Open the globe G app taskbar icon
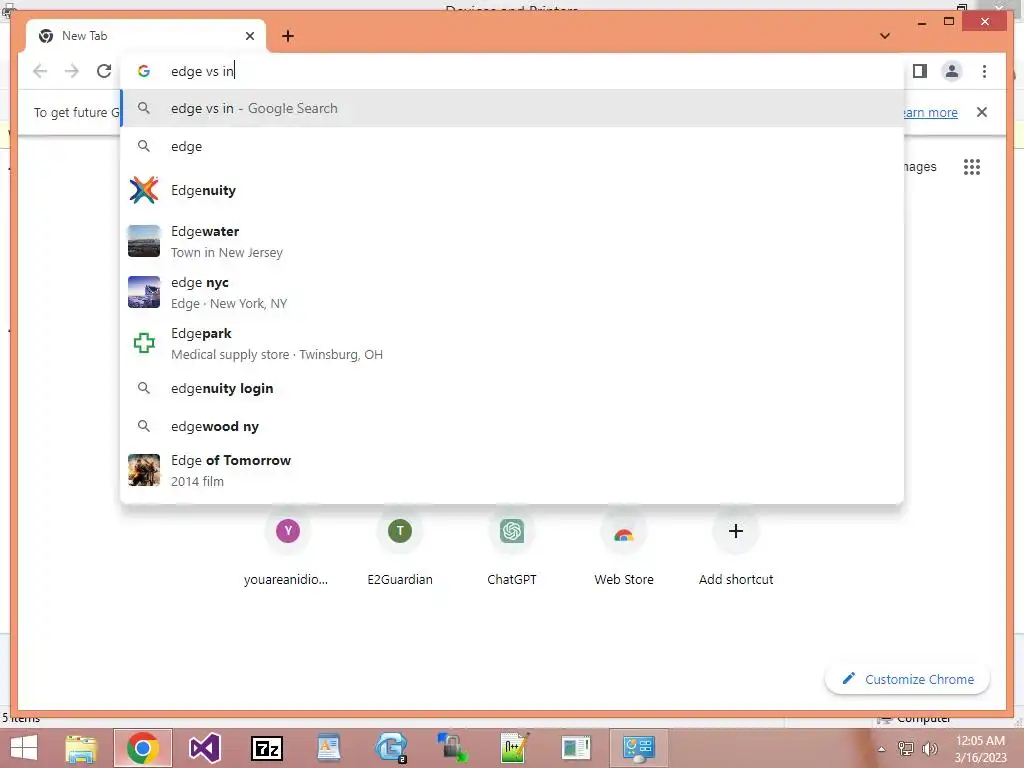 391,748
